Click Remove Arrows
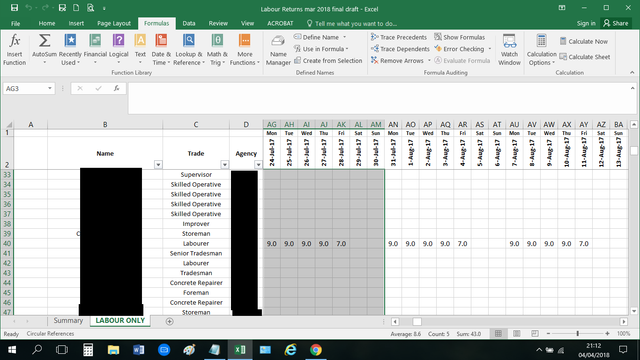640x360 pixels. tap(398, 60)
